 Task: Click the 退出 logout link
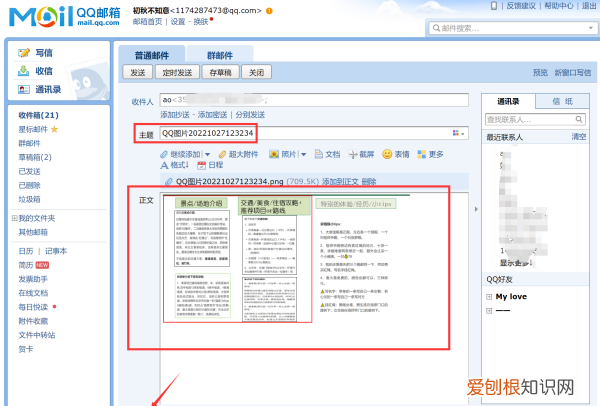pyautogui.click(x=589, y=5)
